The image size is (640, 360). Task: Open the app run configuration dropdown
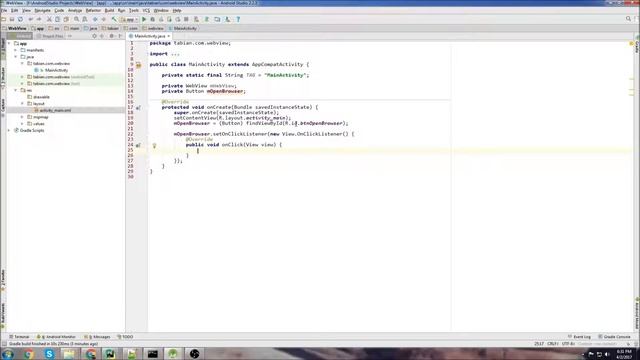click(129, 19)
